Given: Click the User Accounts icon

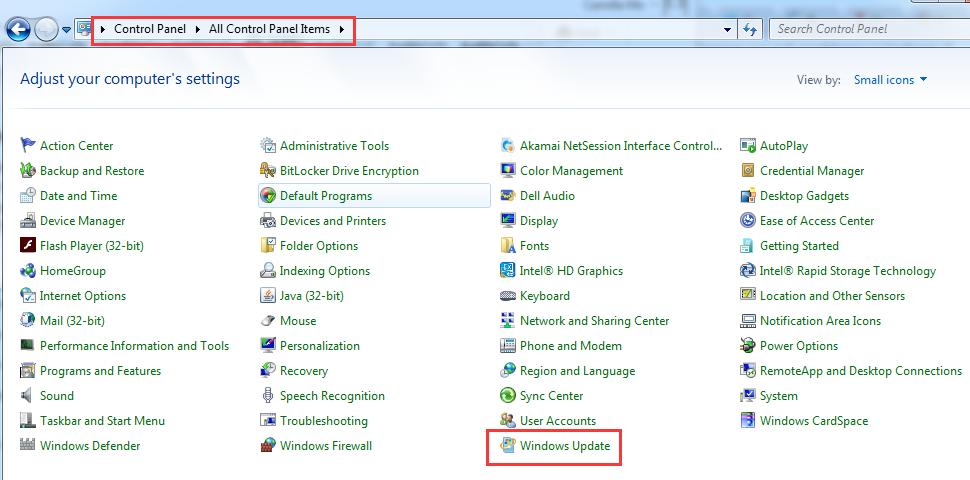Looking at the screenshot, I should pos(508,421).
